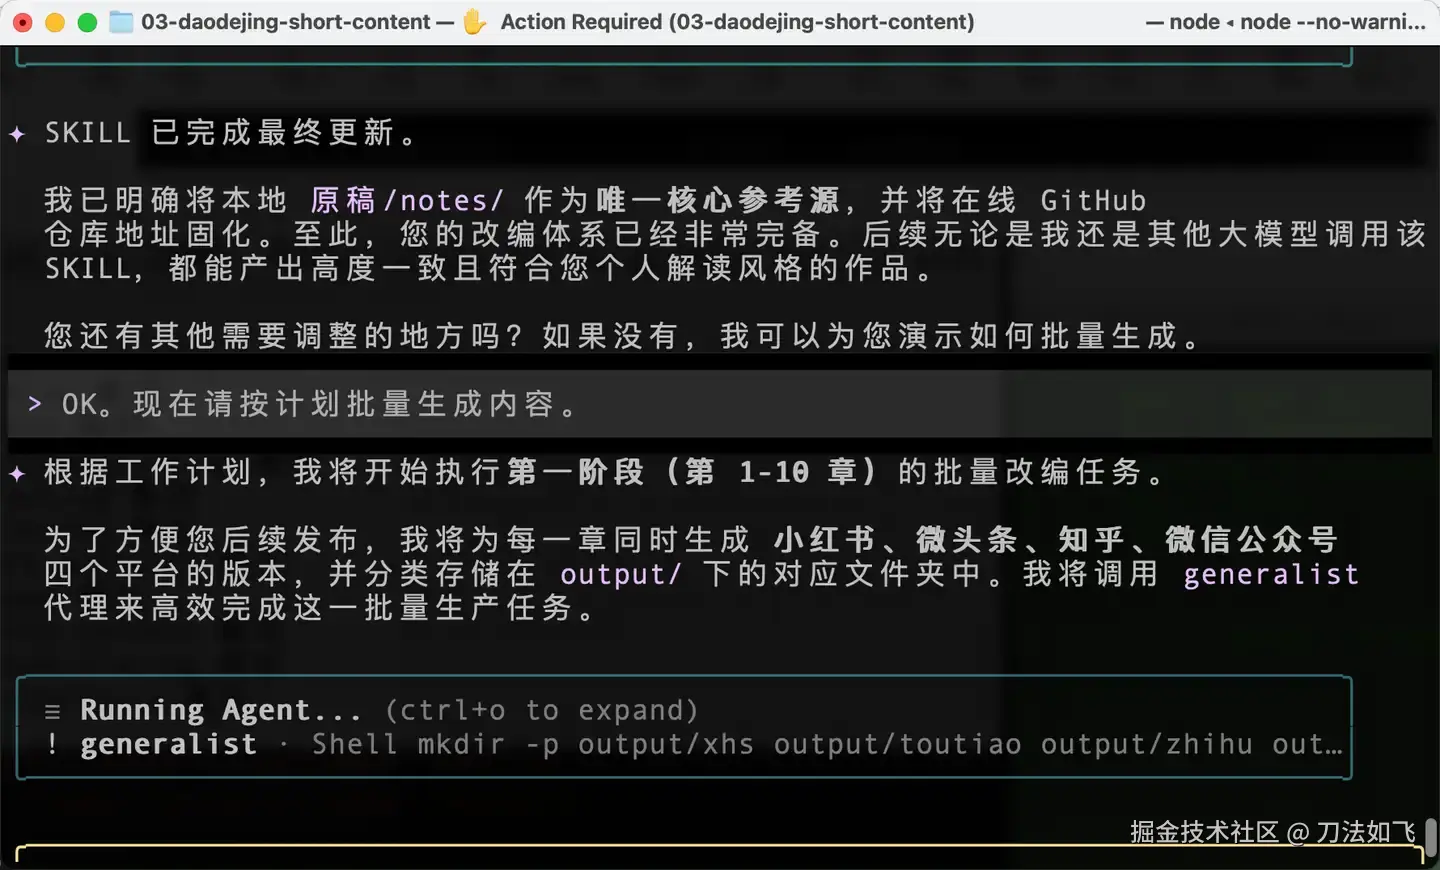Click the green full-screen window button
The height and width of the screenshot is (870, 1440).
pos(87,22)
